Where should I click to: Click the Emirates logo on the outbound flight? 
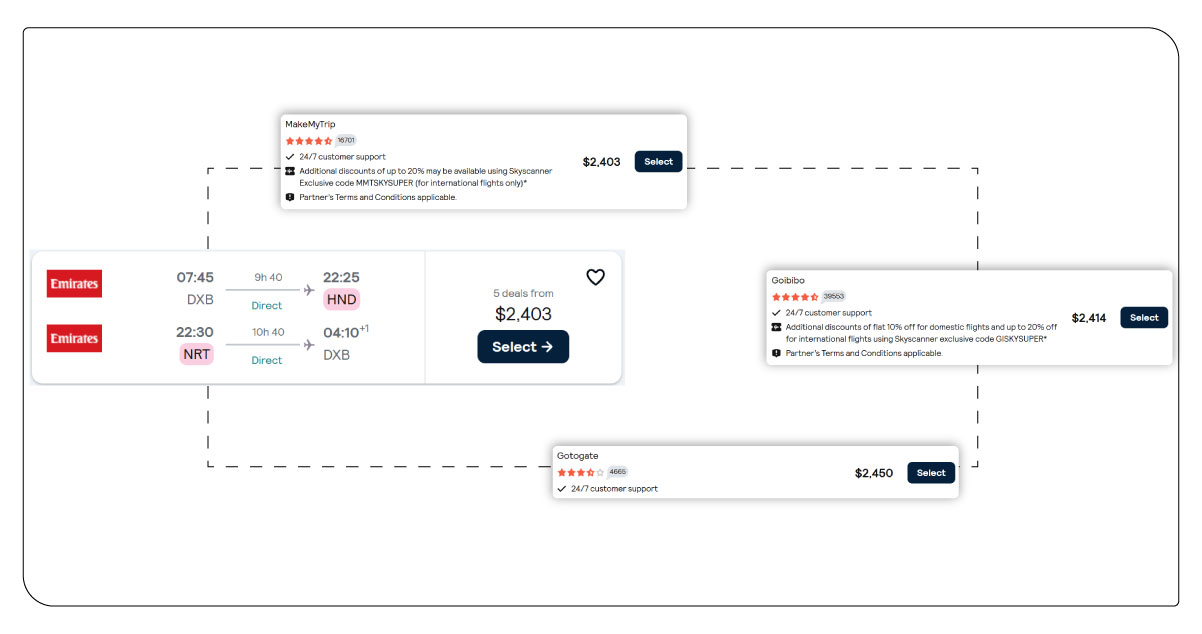(73, 283)
